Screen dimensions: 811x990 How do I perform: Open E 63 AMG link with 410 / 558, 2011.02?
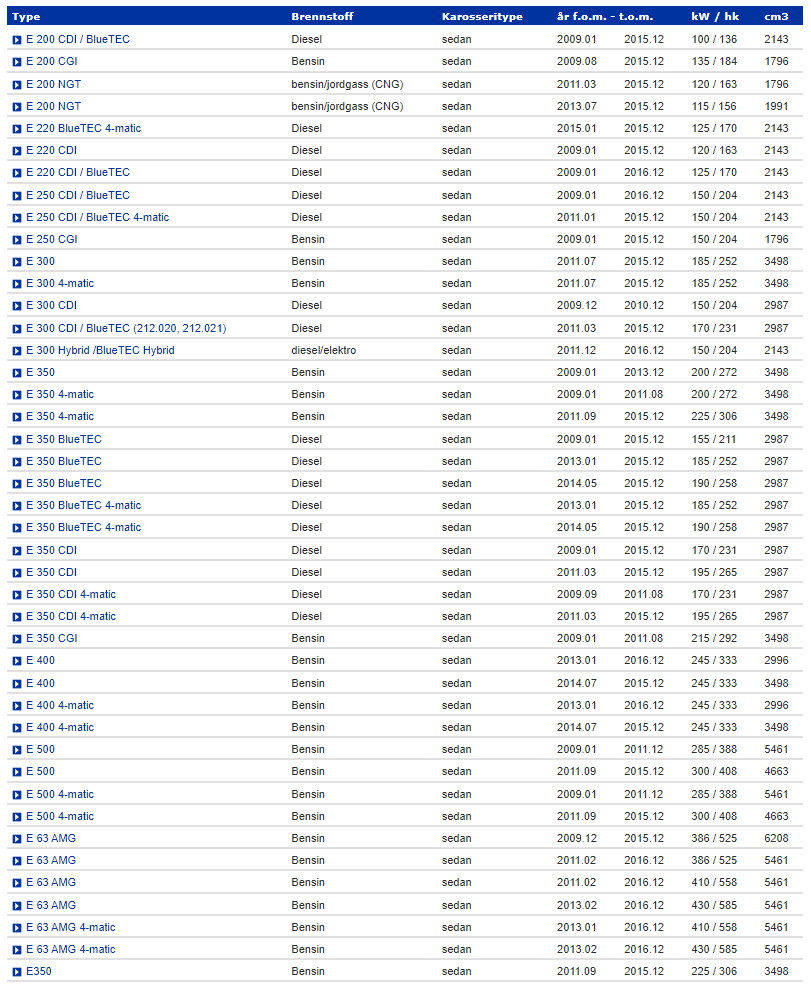coord(51,882)
